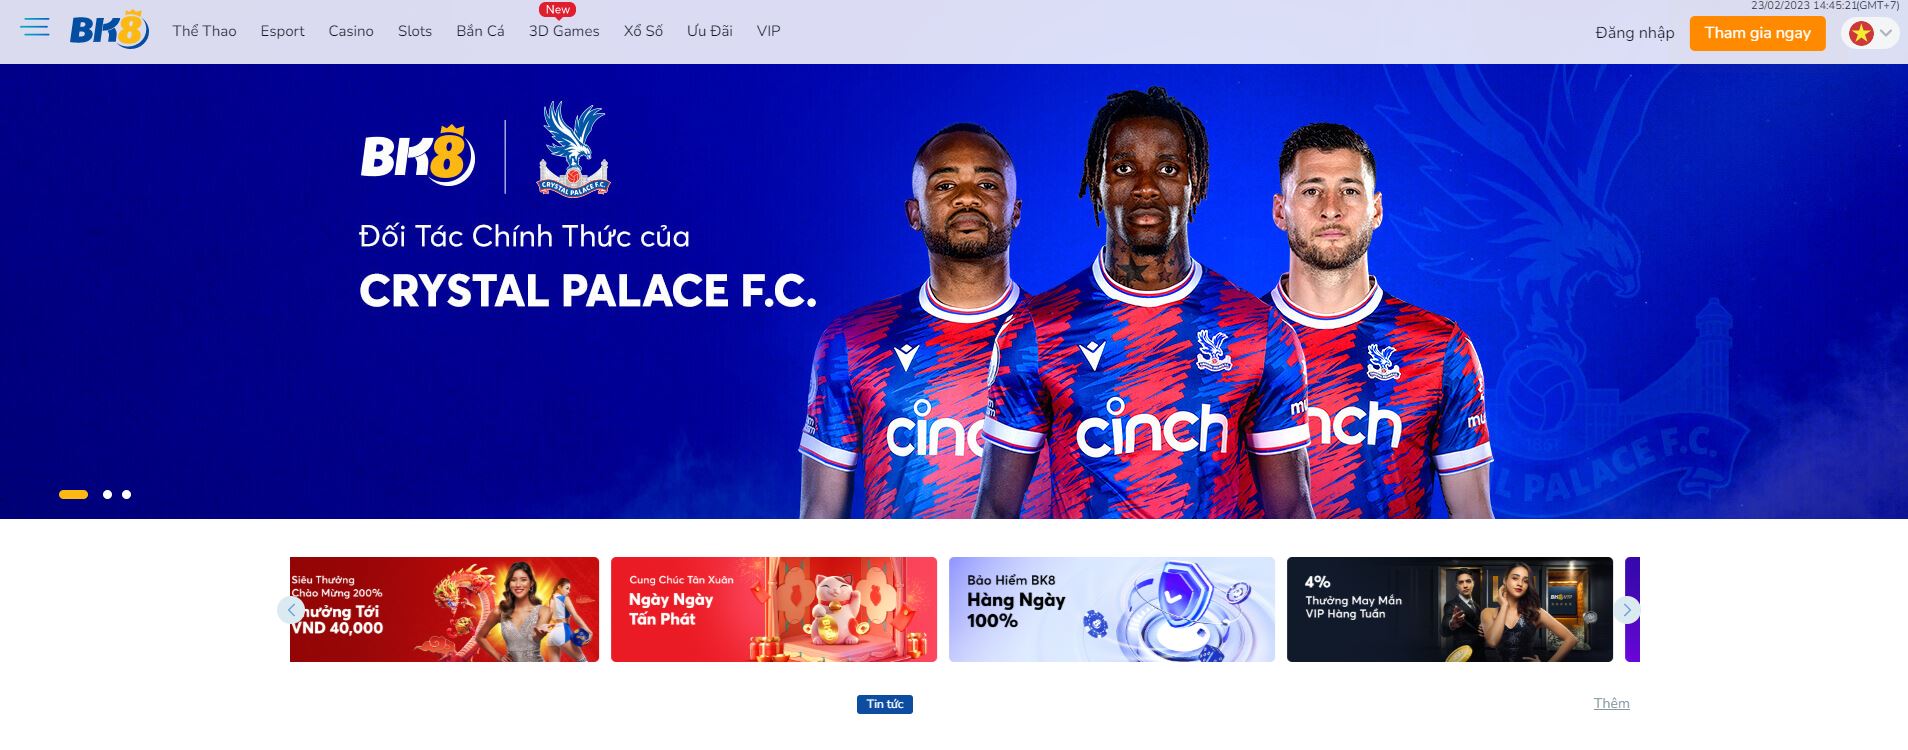Click the Vietnam flag language icon

[1860, 33]
